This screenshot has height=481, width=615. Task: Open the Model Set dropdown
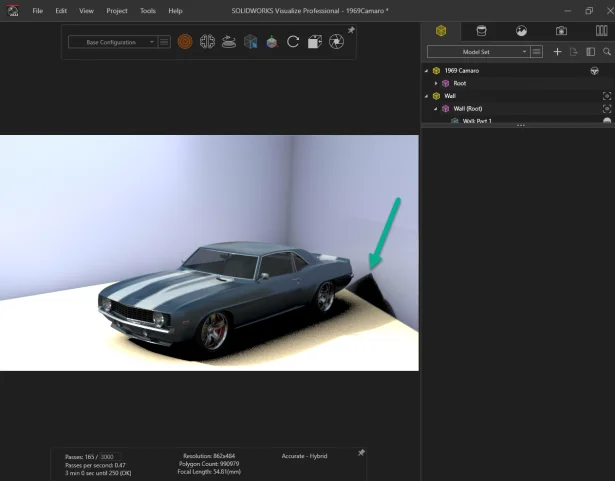(477, 51)
